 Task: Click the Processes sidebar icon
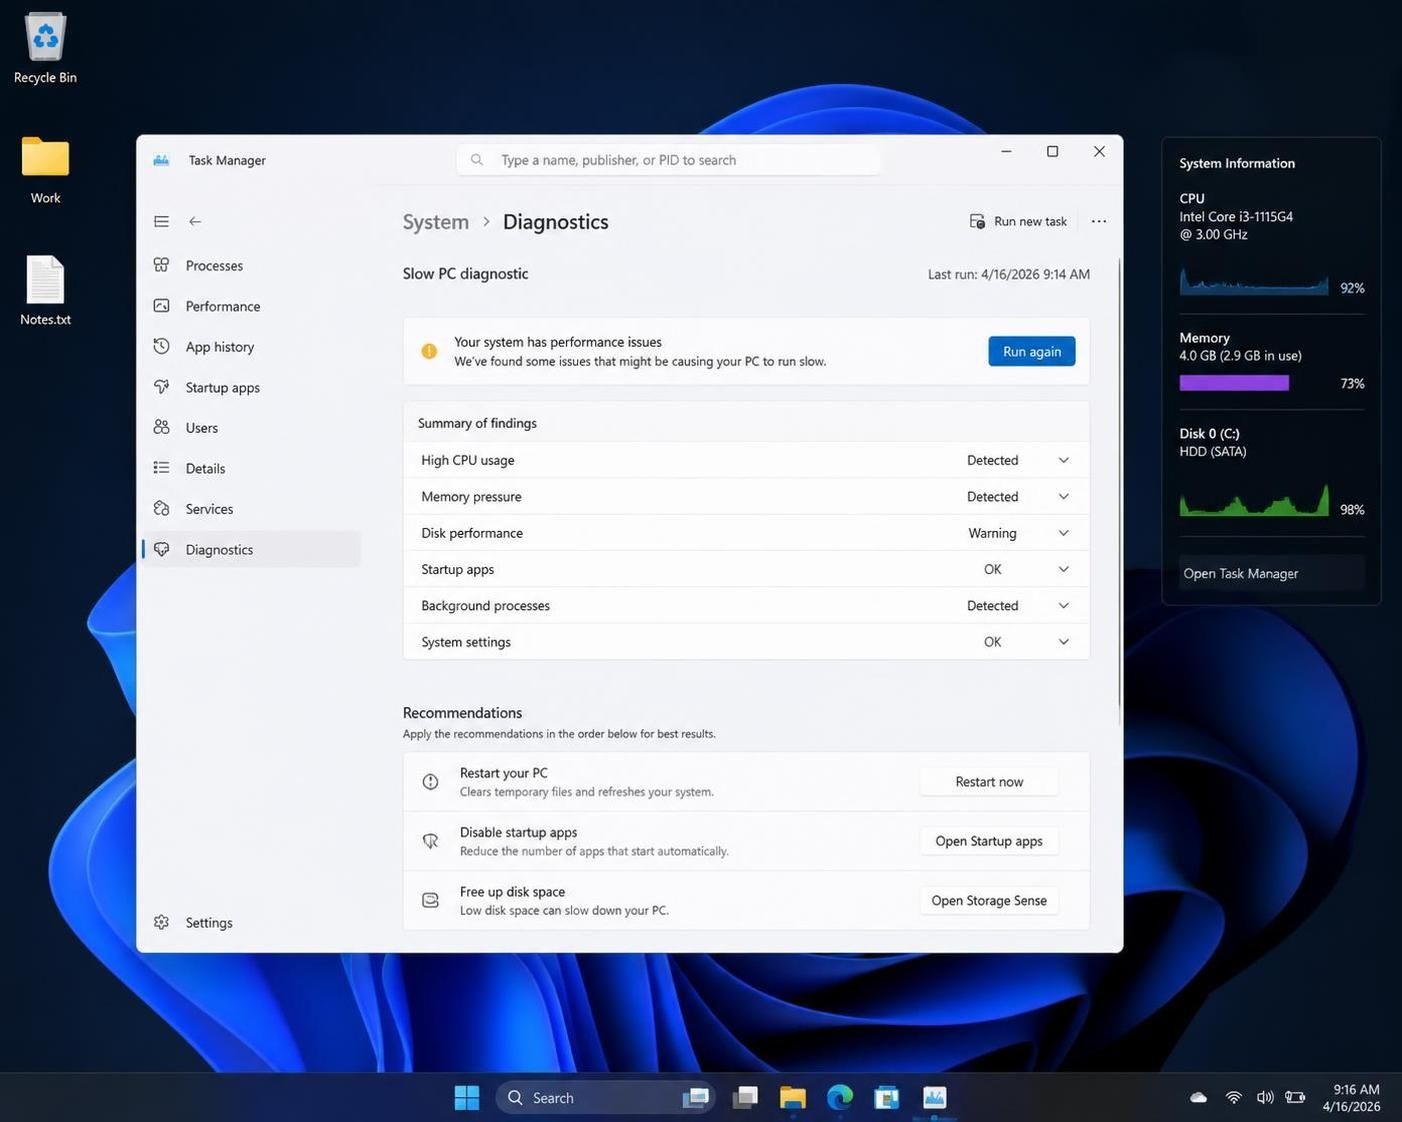161,265
